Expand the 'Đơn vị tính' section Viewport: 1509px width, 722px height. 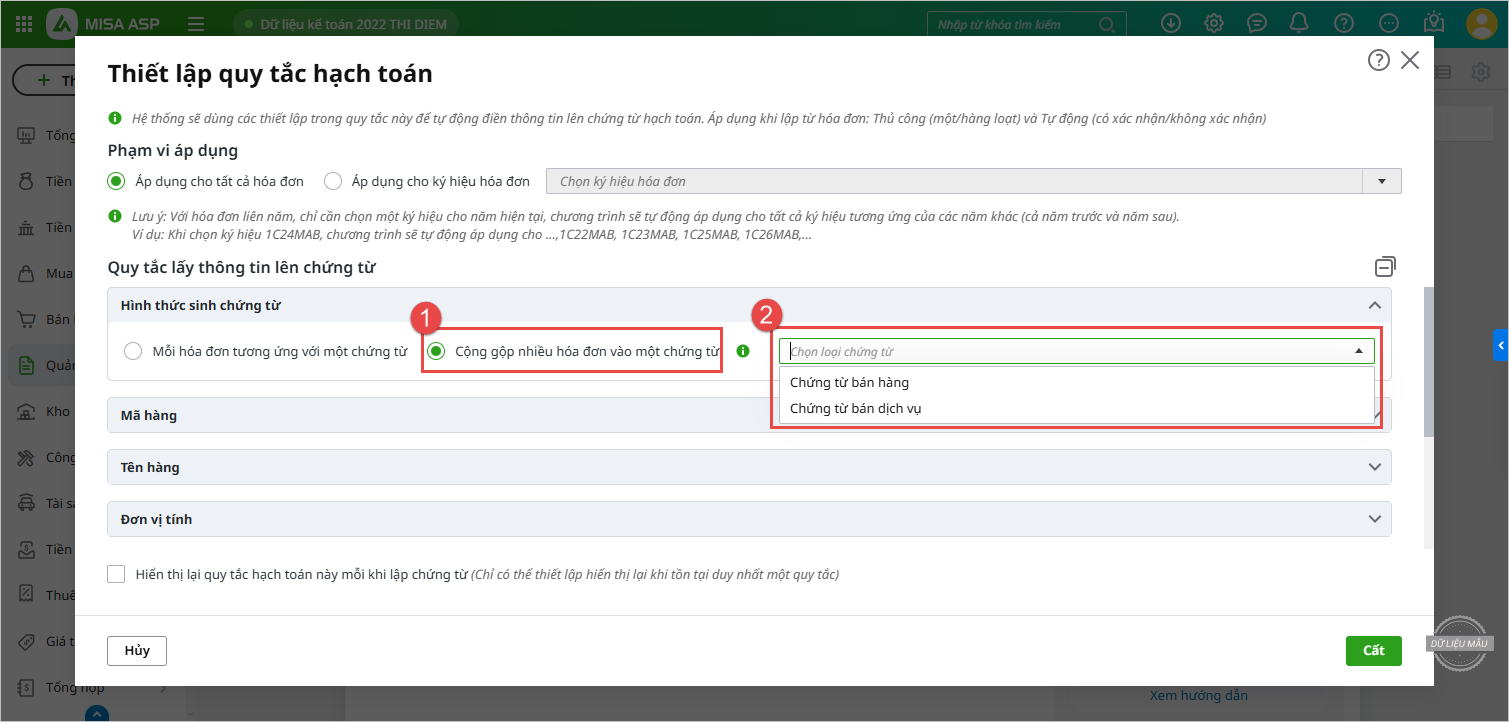pyautogui.click(x=1375, y=519)
